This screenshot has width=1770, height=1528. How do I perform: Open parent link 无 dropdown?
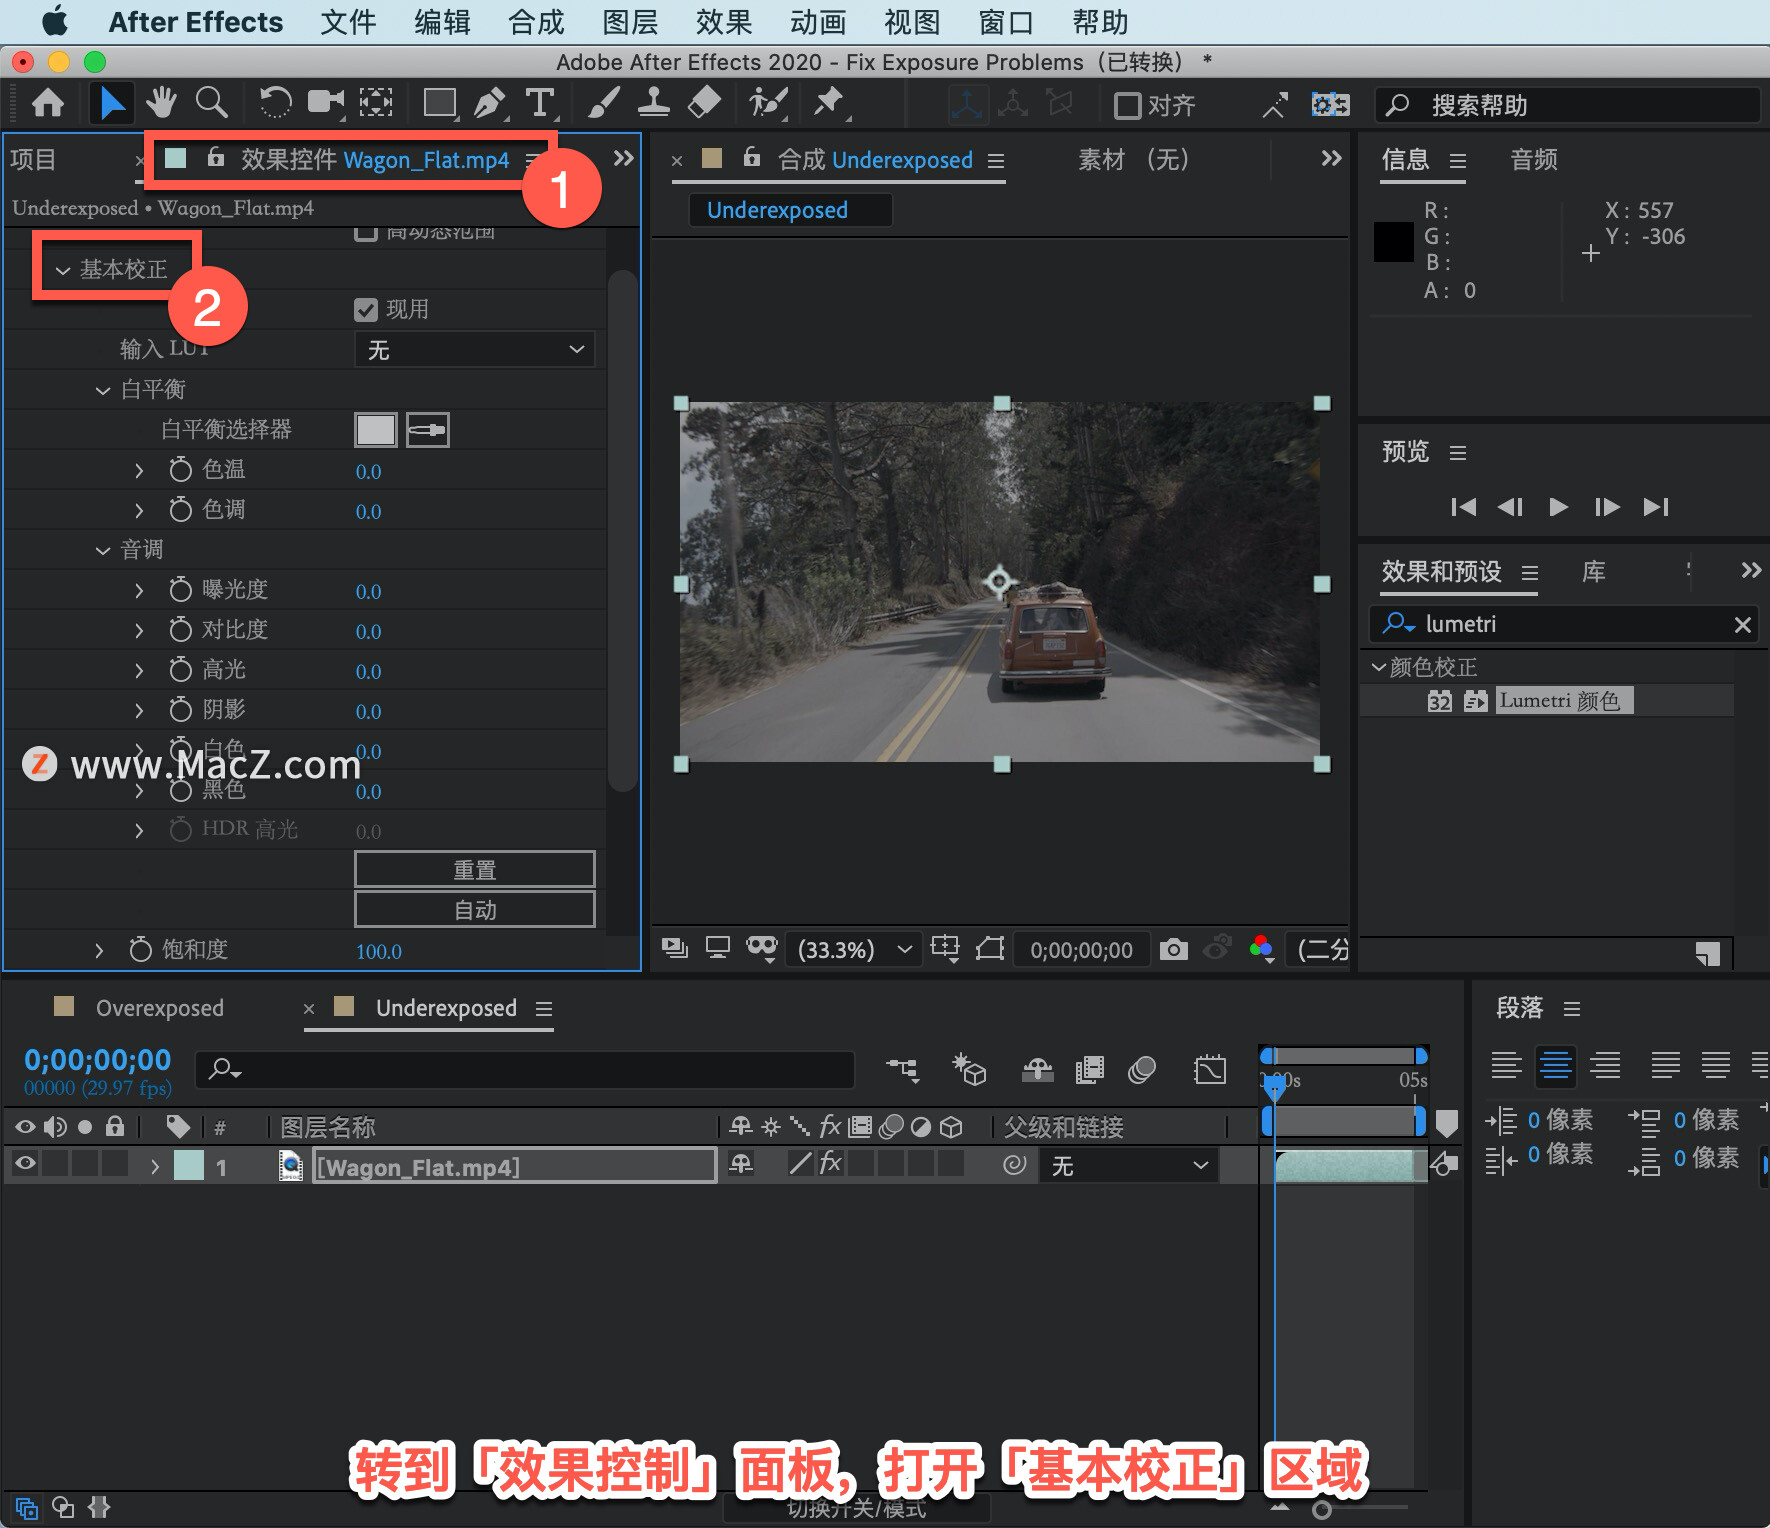tap(1129, 1166)
